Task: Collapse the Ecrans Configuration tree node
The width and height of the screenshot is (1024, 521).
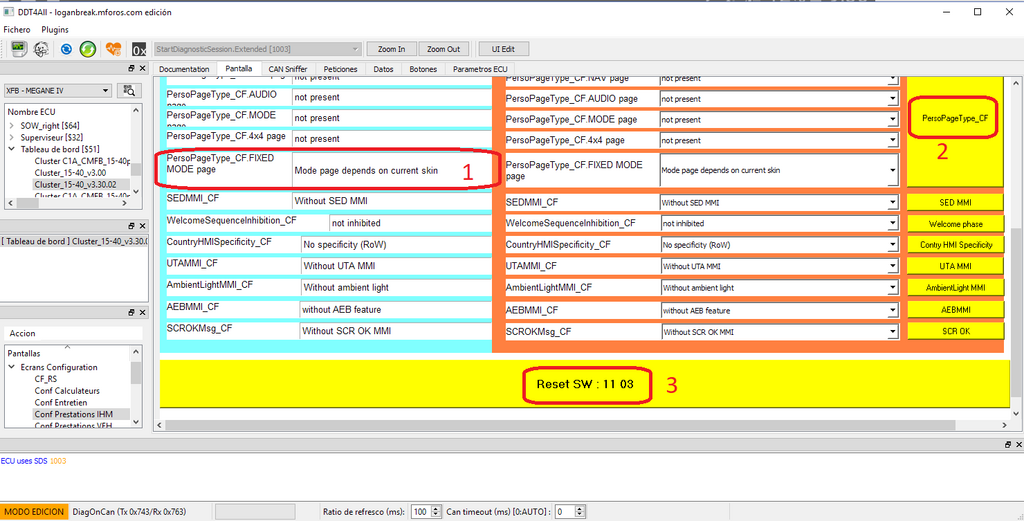Action: point(12,367)
